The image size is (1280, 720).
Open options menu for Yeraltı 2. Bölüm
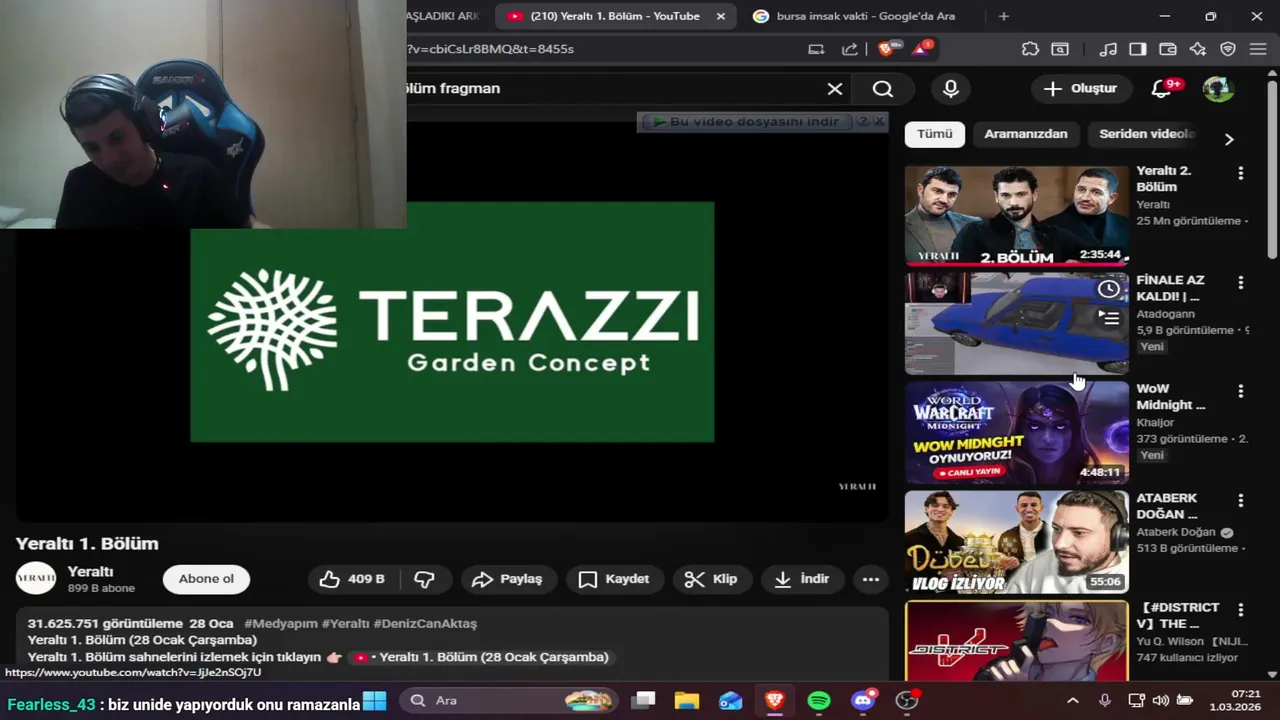coord(1241,173)
